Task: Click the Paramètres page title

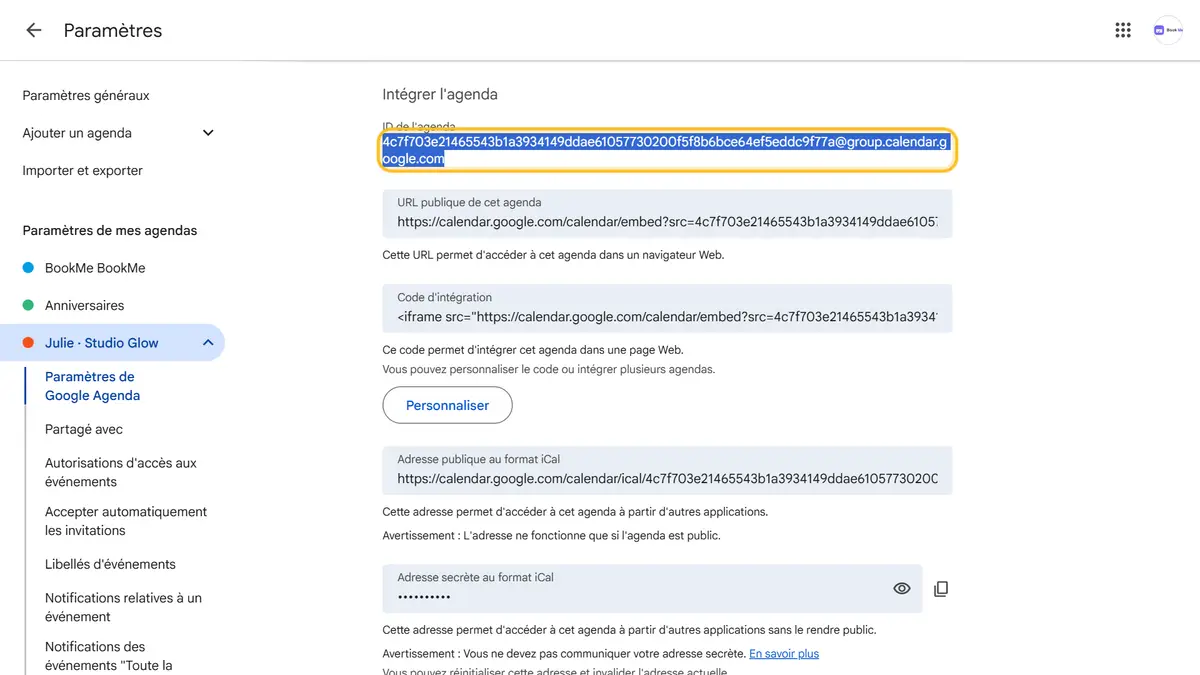Action: 113,30
